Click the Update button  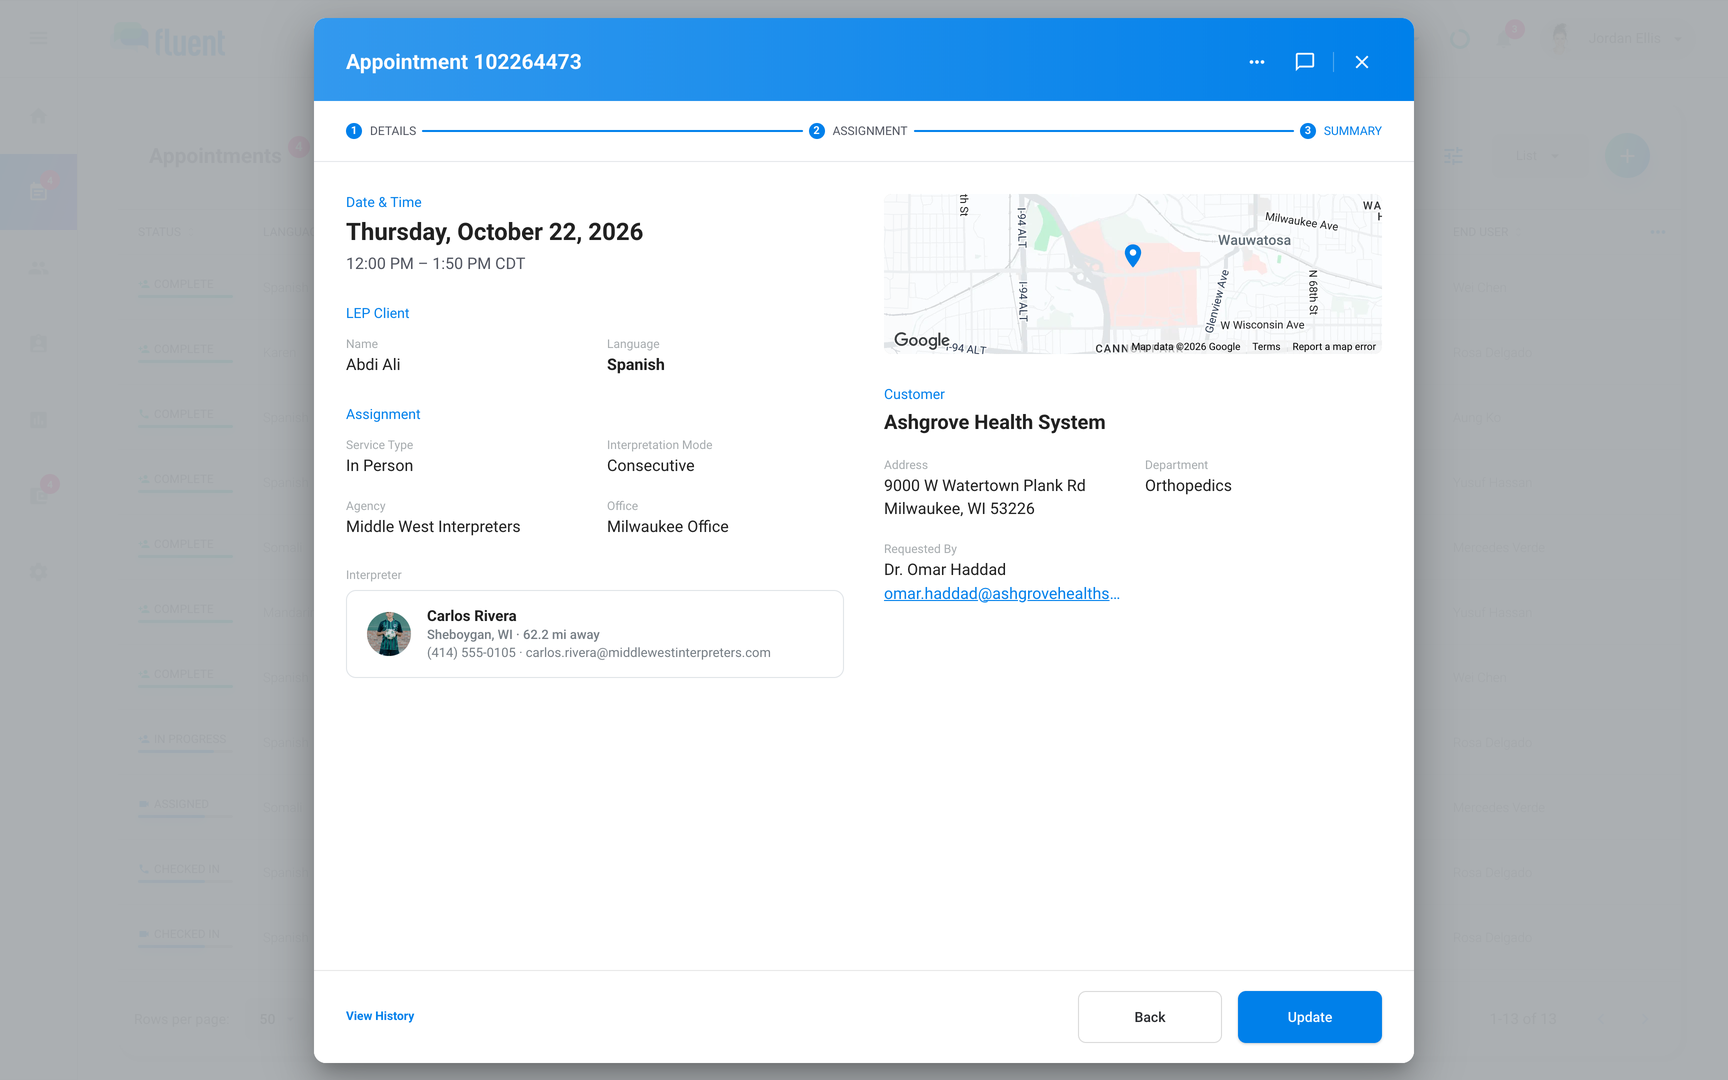click(1310, 1017)
